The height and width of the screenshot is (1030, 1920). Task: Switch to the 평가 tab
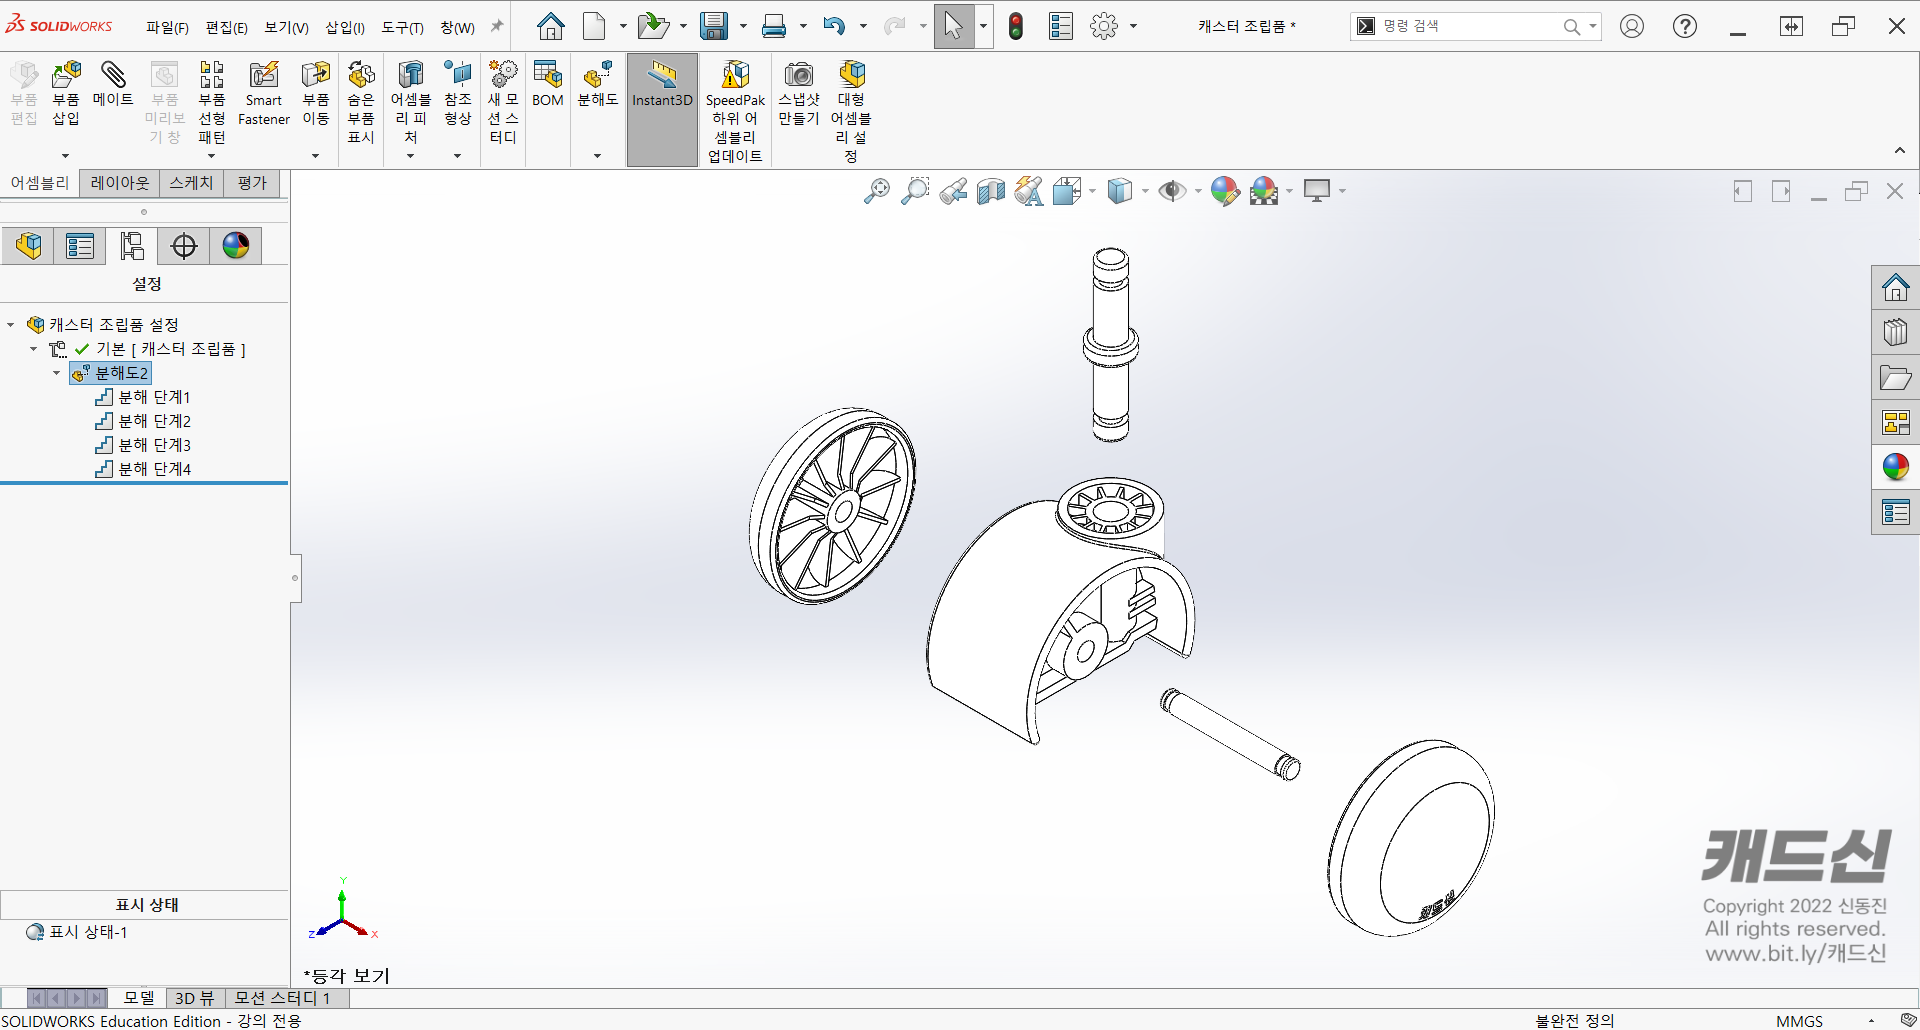[x=252, y=183]
